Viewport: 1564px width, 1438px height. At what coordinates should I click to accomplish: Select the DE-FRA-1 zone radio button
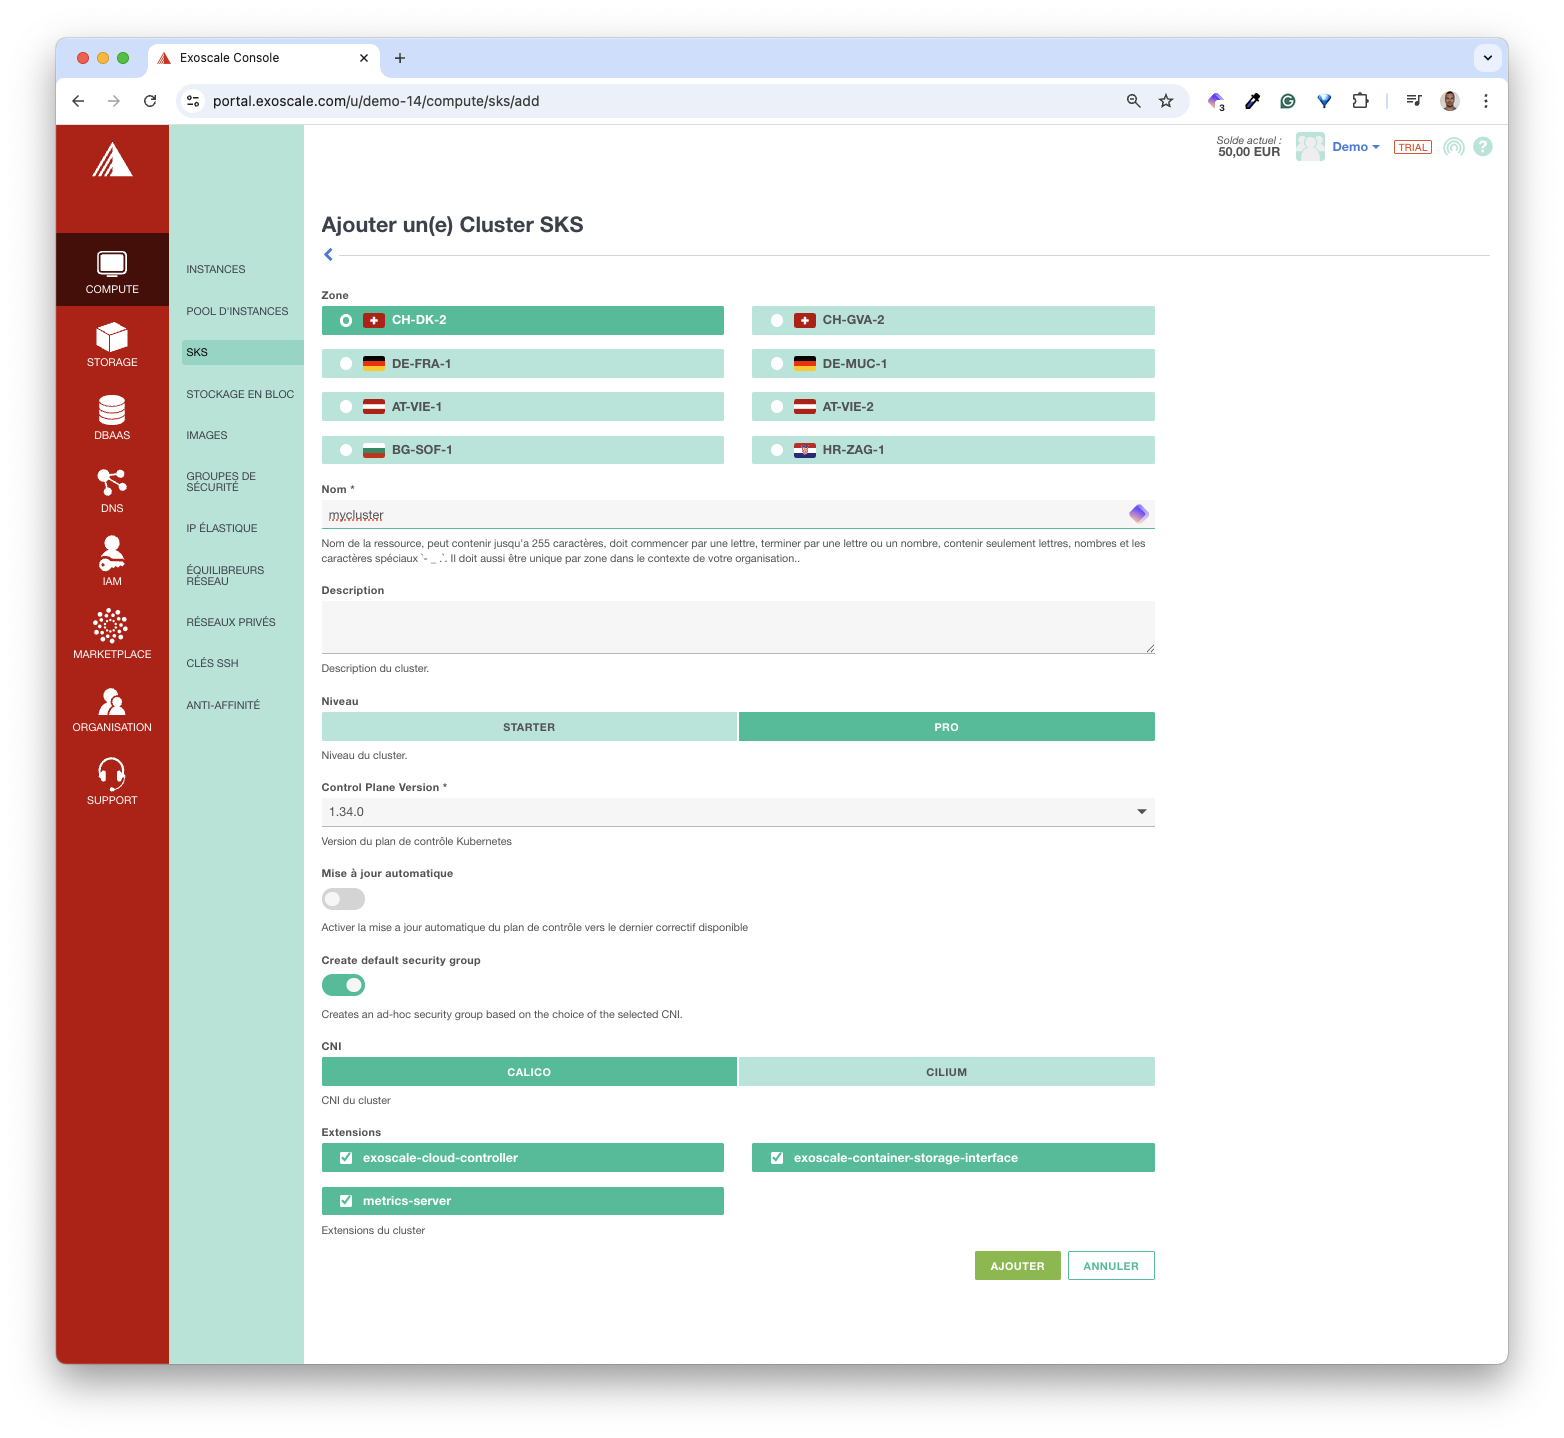click(x=346, y=364)
